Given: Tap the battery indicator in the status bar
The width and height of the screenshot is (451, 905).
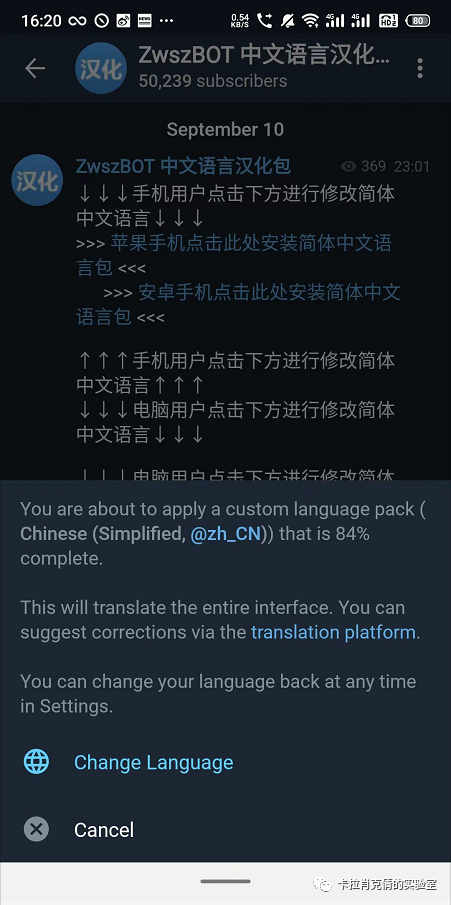Looking at the screenshot, I should 418,21.
